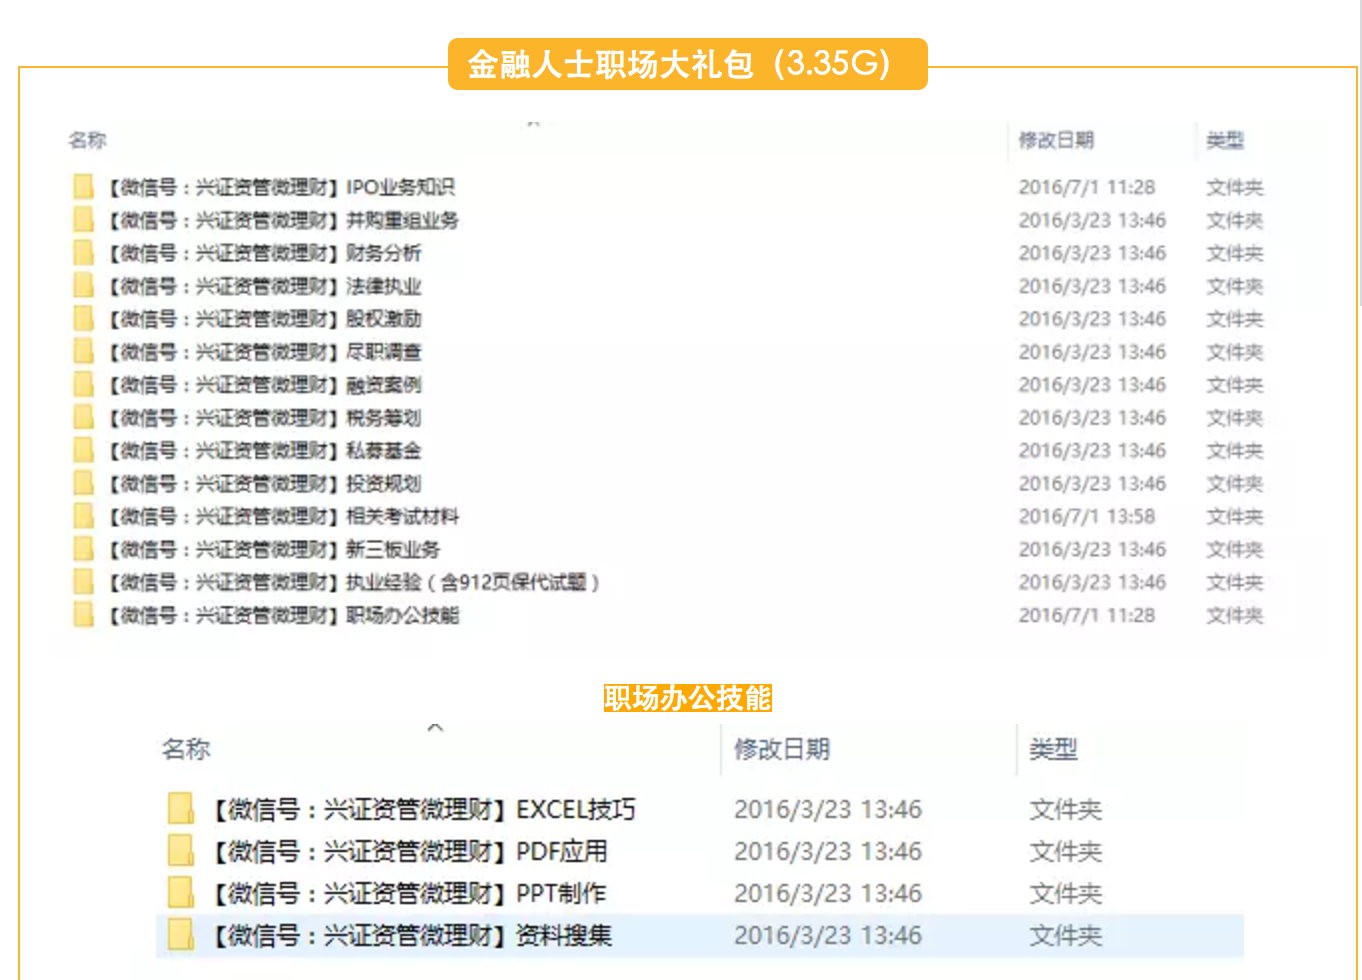Click folder icon of 投资规划 row

[83, 484]
